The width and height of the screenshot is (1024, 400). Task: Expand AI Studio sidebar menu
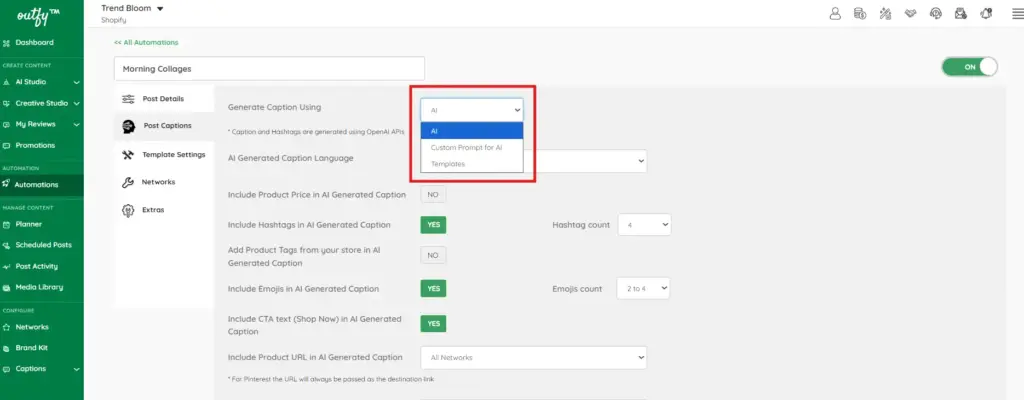pos(76,82)
